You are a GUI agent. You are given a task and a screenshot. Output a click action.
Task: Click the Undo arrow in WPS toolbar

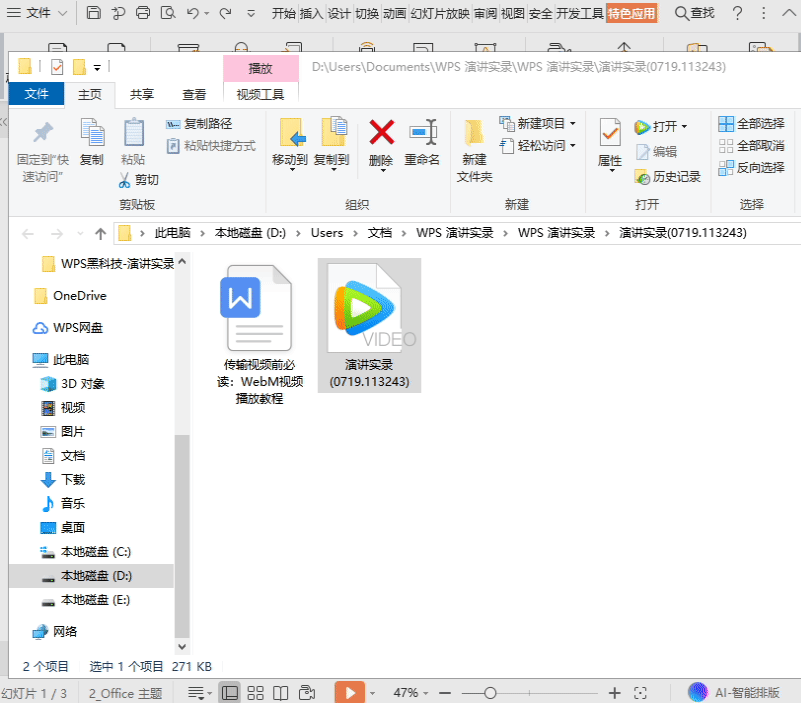193,13
